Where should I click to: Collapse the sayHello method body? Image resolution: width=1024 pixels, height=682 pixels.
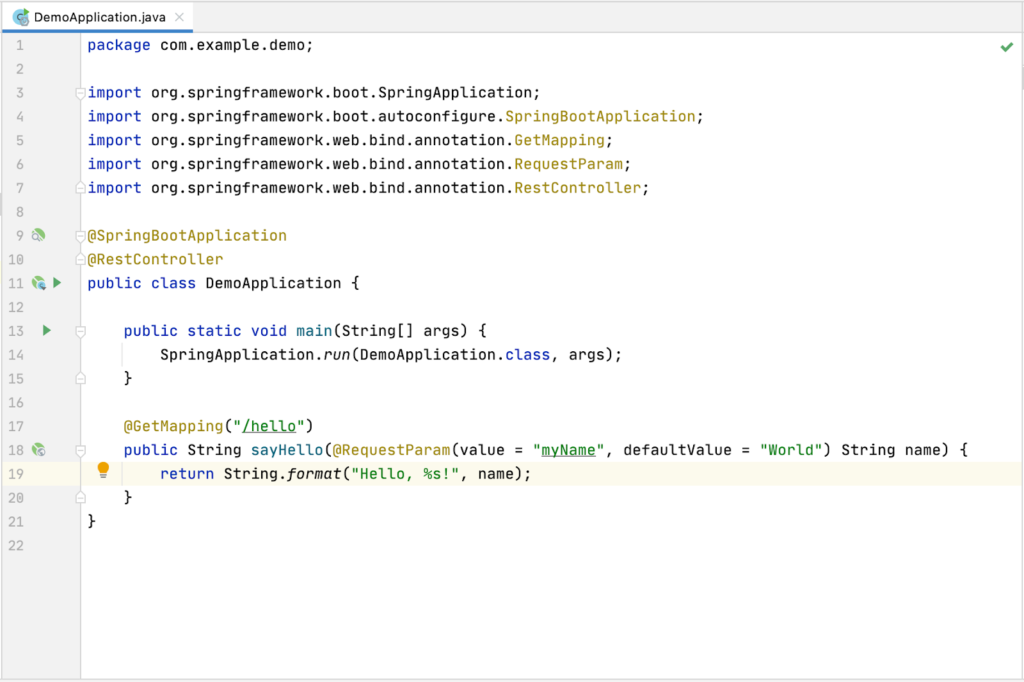click(80, 449)
